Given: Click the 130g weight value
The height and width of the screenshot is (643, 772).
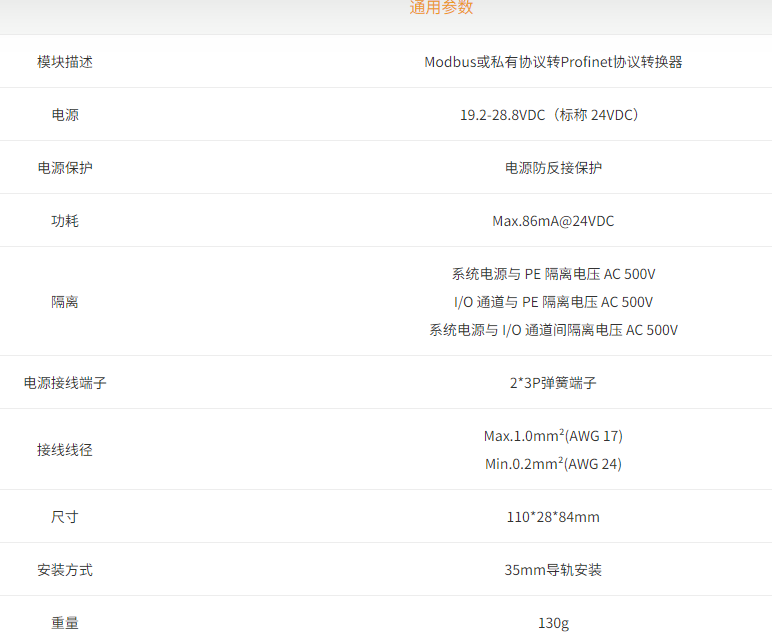Looking at the screenshot, I should point(553,623).
